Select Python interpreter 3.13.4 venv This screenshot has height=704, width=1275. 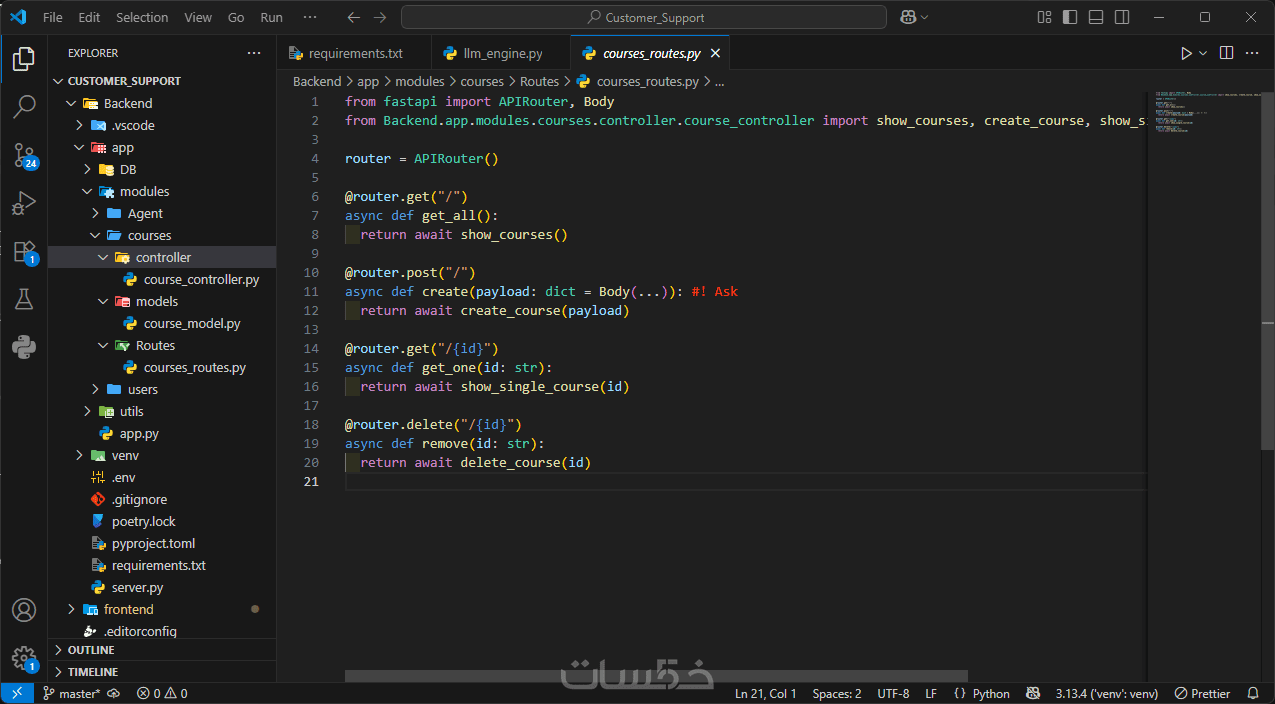(x=1107, y=693)
